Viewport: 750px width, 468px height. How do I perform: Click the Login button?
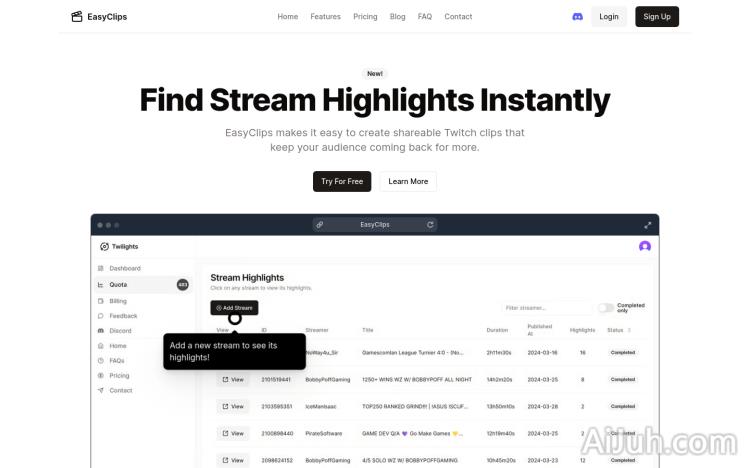point(609,16)
